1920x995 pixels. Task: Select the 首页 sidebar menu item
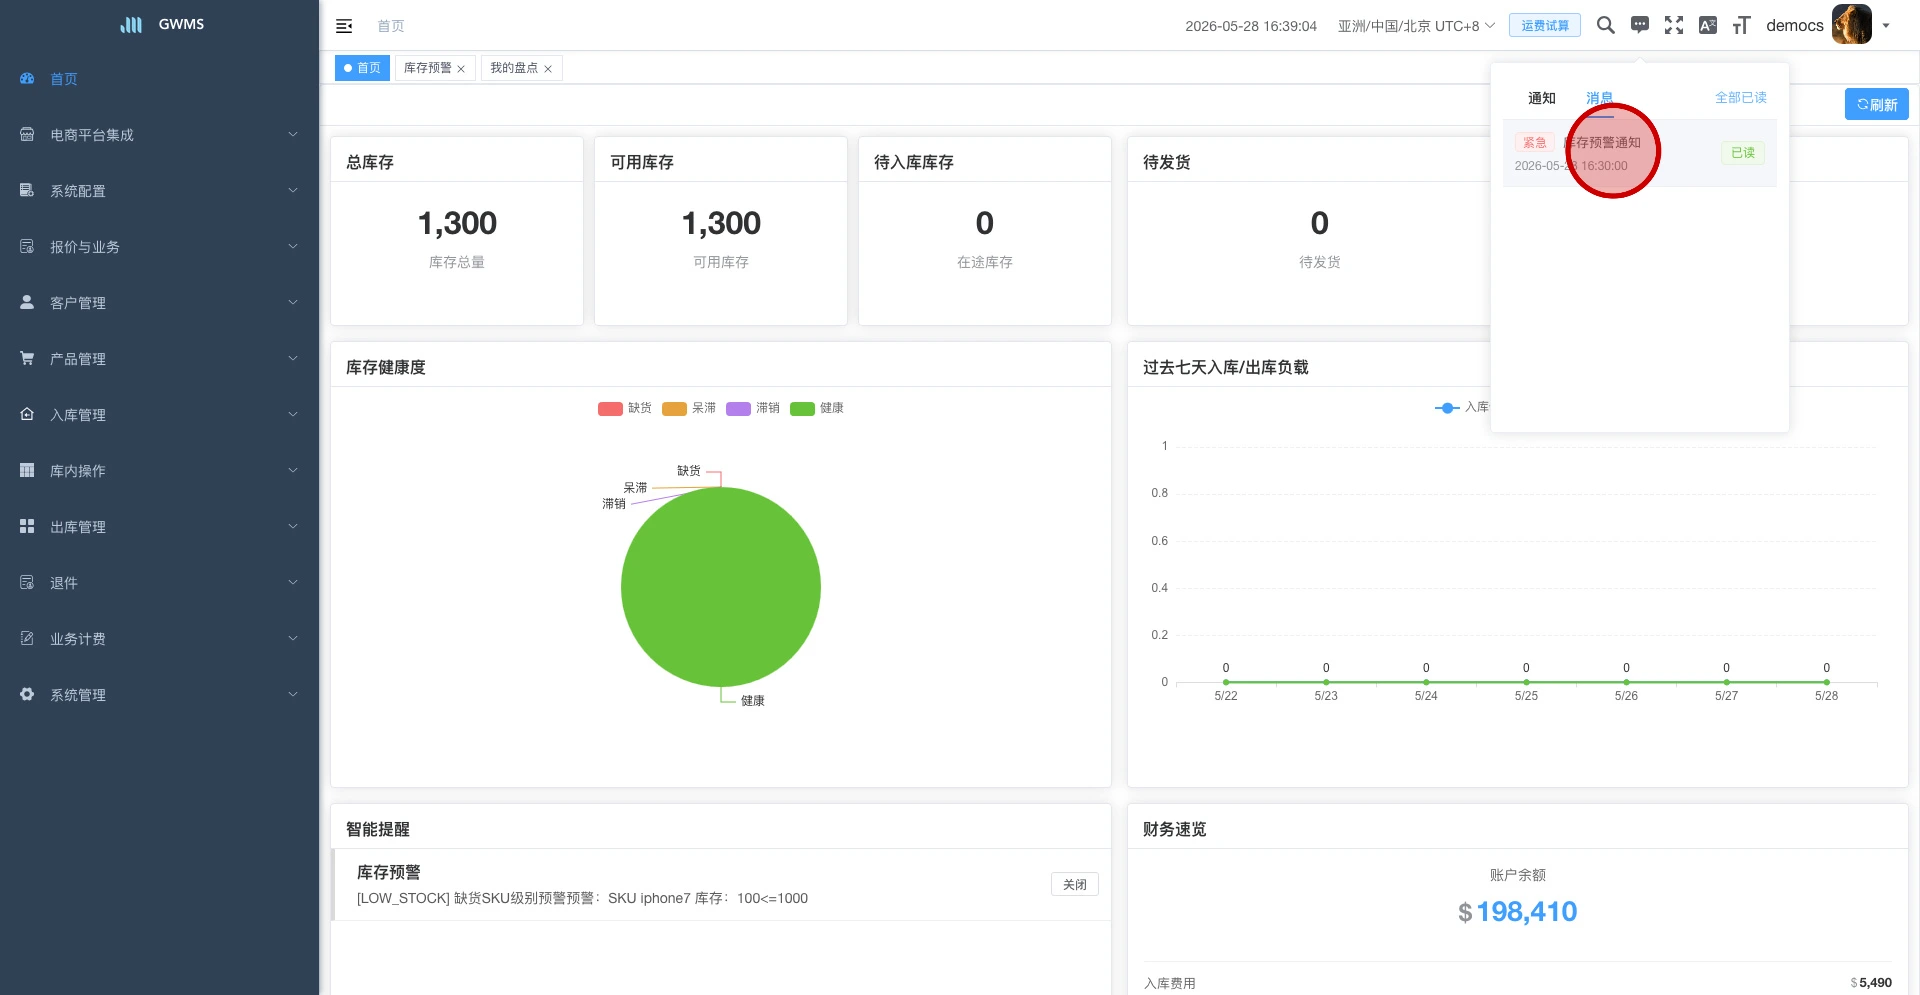(159, 78)
